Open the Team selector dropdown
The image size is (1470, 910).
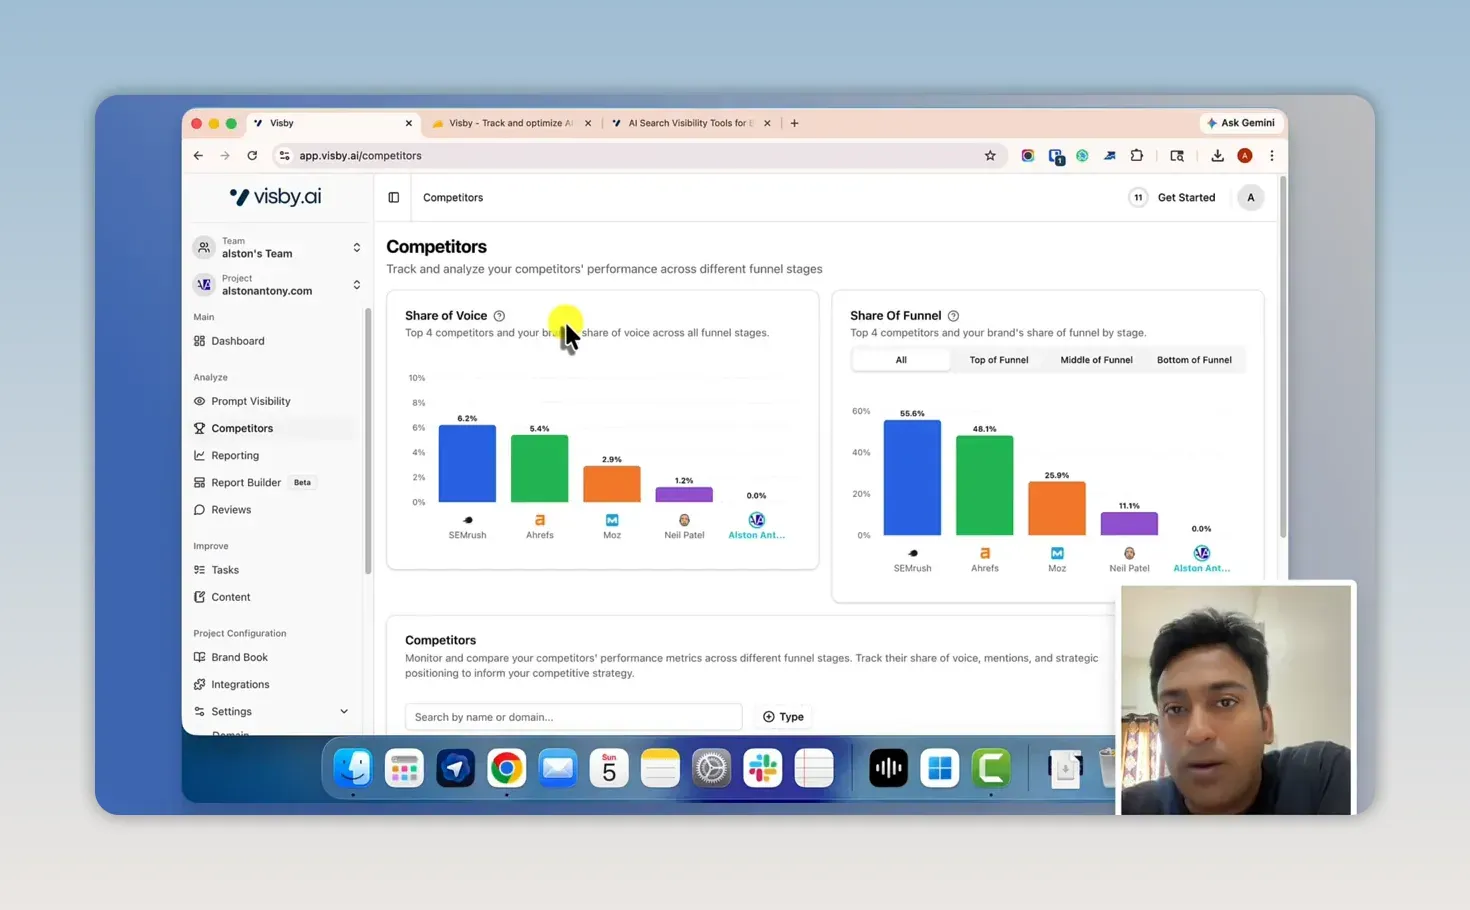coord(276,247)
